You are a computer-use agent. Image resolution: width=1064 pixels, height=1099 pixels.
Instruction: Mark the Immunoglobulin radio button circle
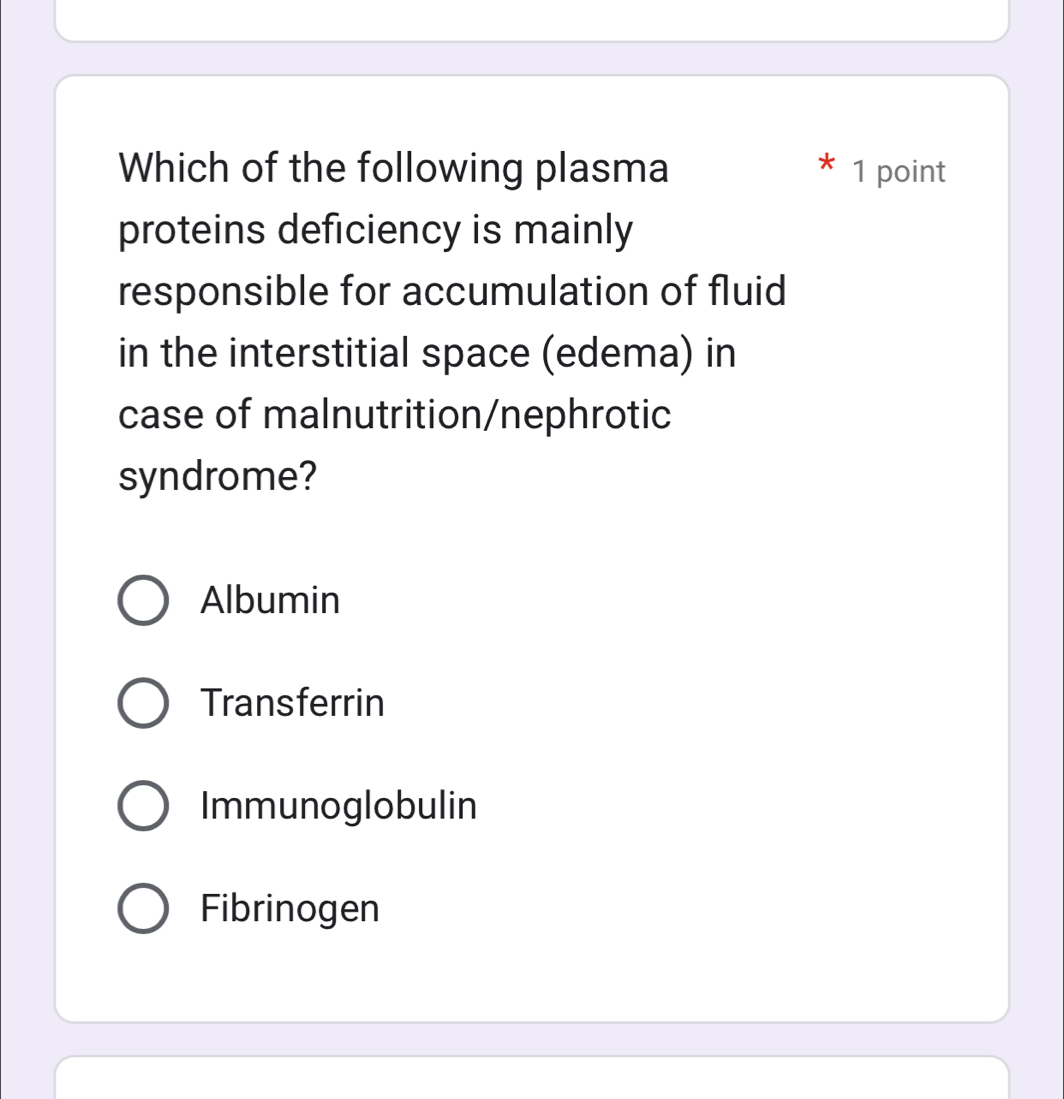(143, 806)
